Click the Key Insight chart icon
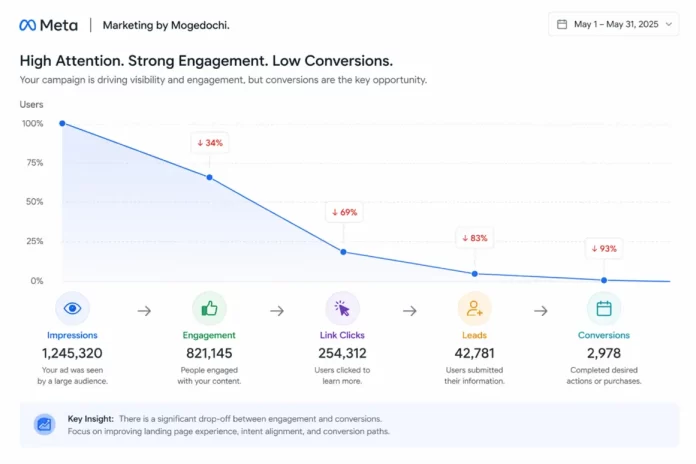The image size is (696, 464). (x=44, y=424)
